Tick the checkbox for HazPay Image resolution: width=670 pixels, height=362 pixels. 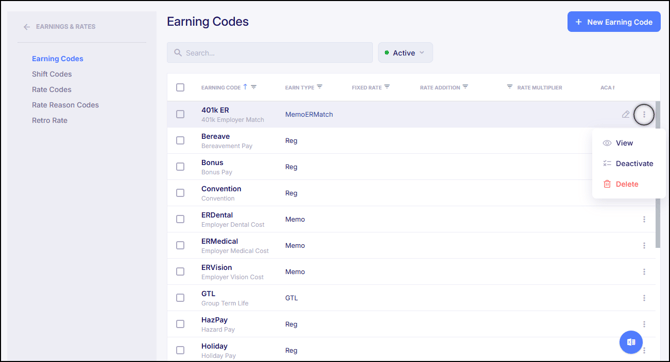pyautogui.click(x=180, y=324)
